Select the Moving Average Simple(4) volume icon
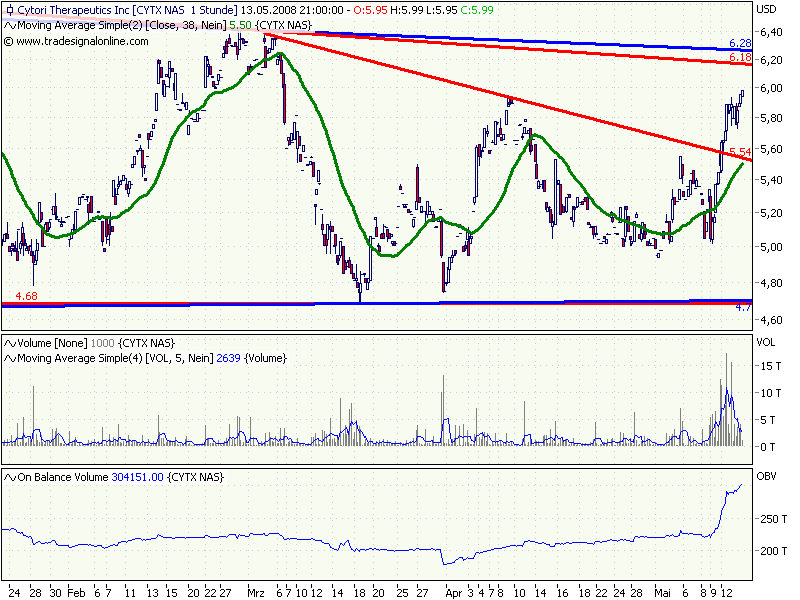The height and width of the screenshot is (600, 800). pos(9,357)
